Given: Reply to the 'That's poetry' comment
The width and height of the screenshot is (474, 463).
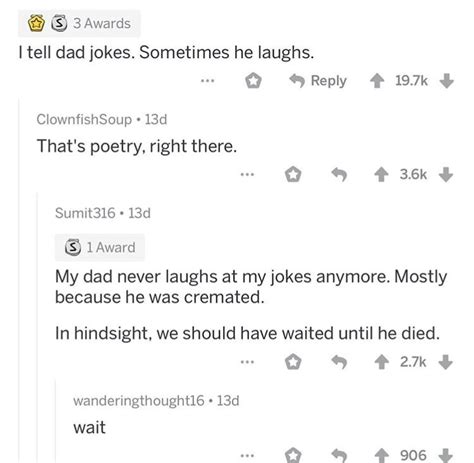Looking at the screenshot, I should 339,175.
